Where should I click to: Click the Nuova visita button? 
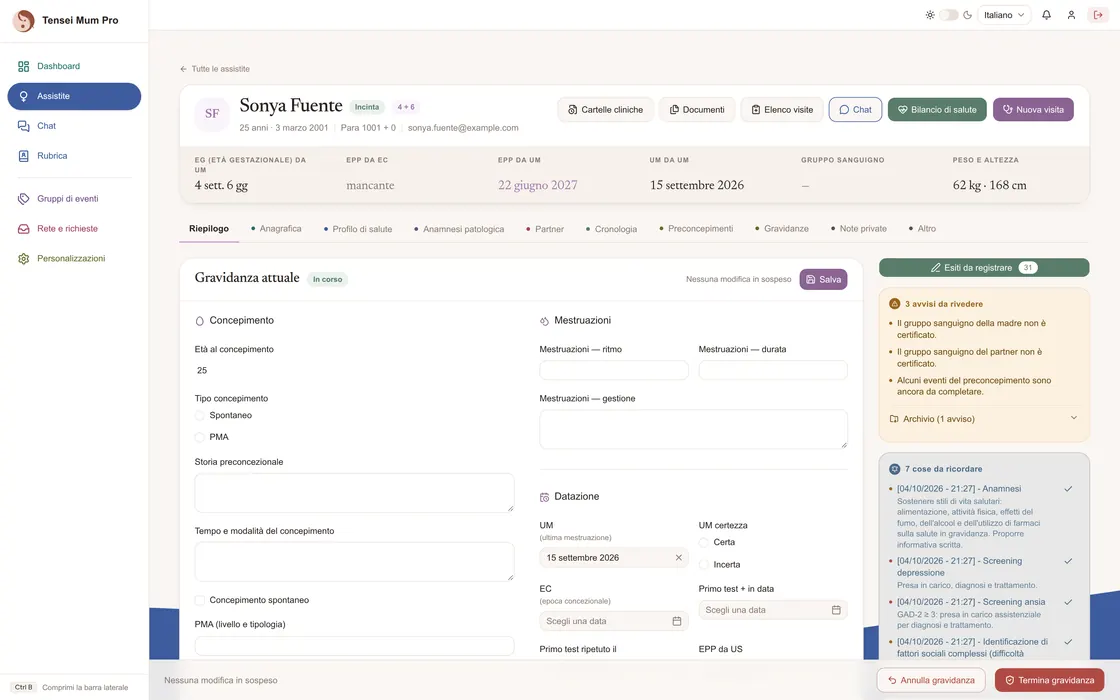click(1033, 110)
